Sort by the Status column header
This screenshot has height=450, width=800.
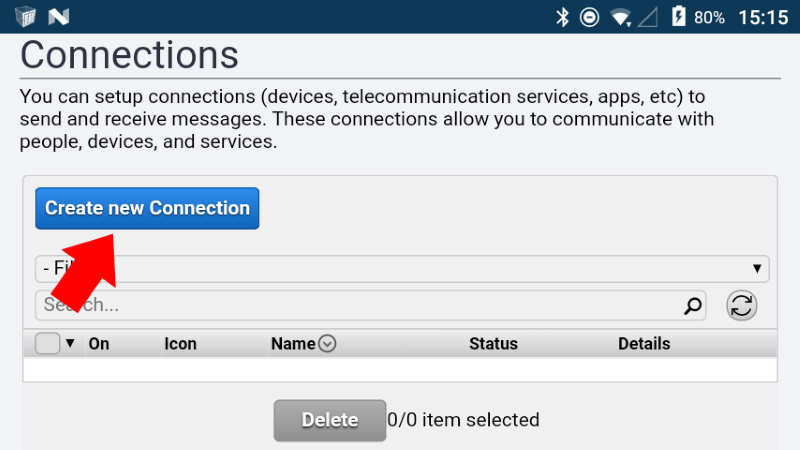[x=493, y=344]
